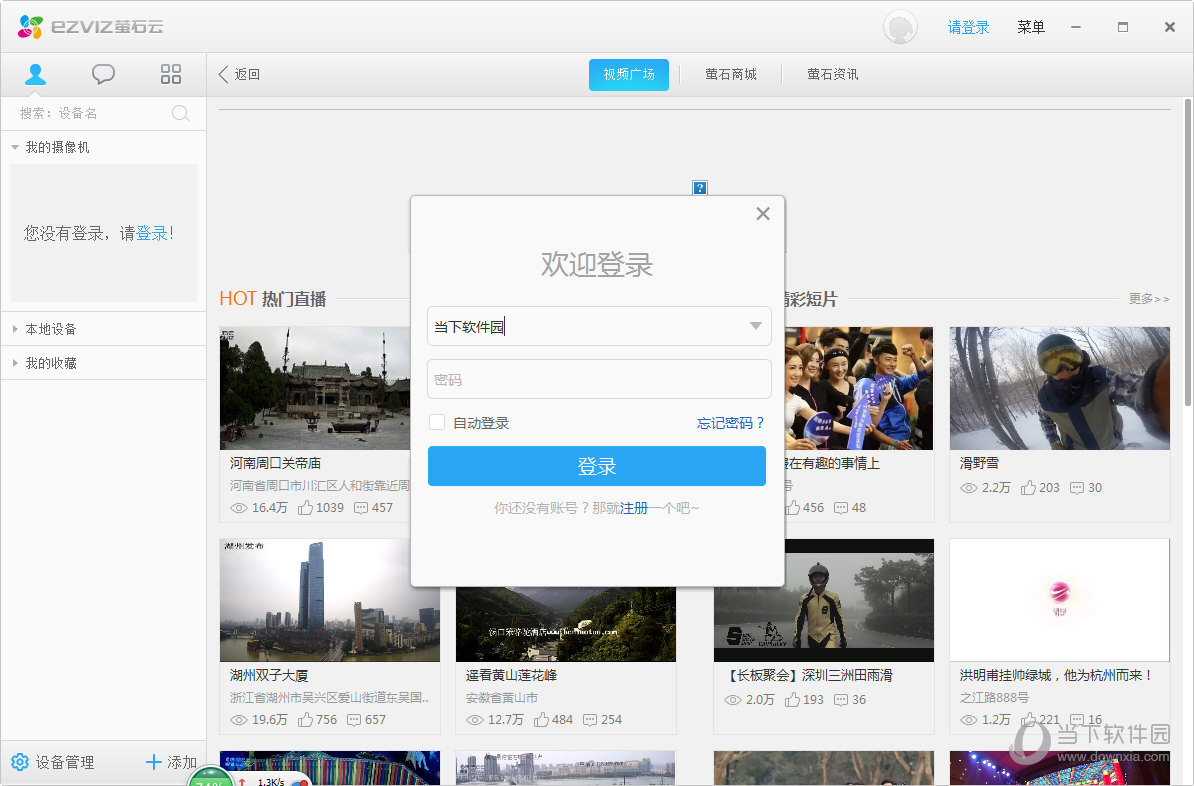Open the 菜单 menu
Screen dimensions: 1194x786
[x=1031, y=27]
